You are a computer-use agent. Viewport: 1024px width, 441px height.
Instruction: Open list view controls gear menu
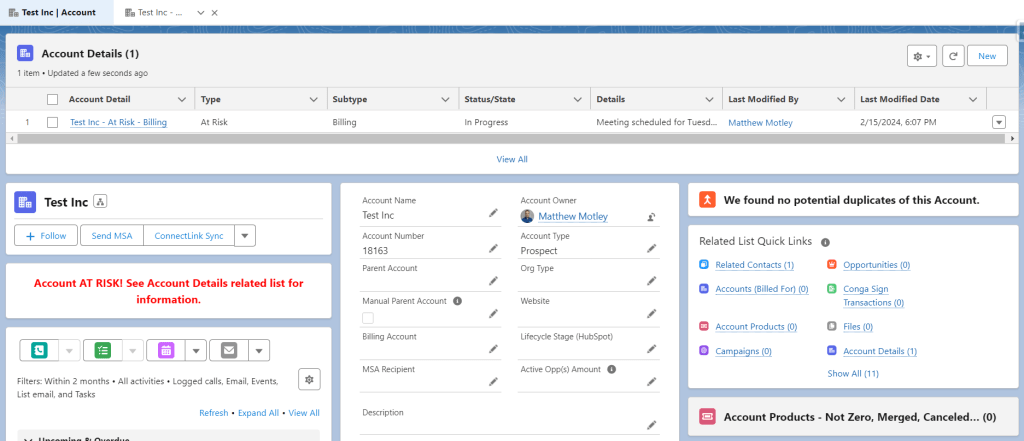922,56
